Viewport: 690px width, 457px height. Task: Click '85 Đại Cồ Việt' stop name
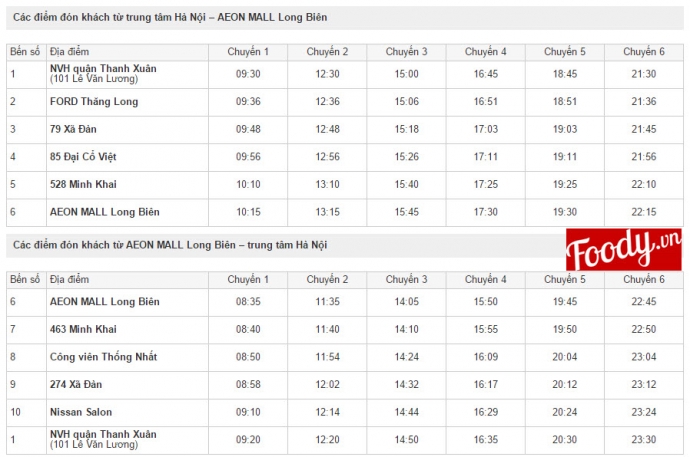(83, 157)
